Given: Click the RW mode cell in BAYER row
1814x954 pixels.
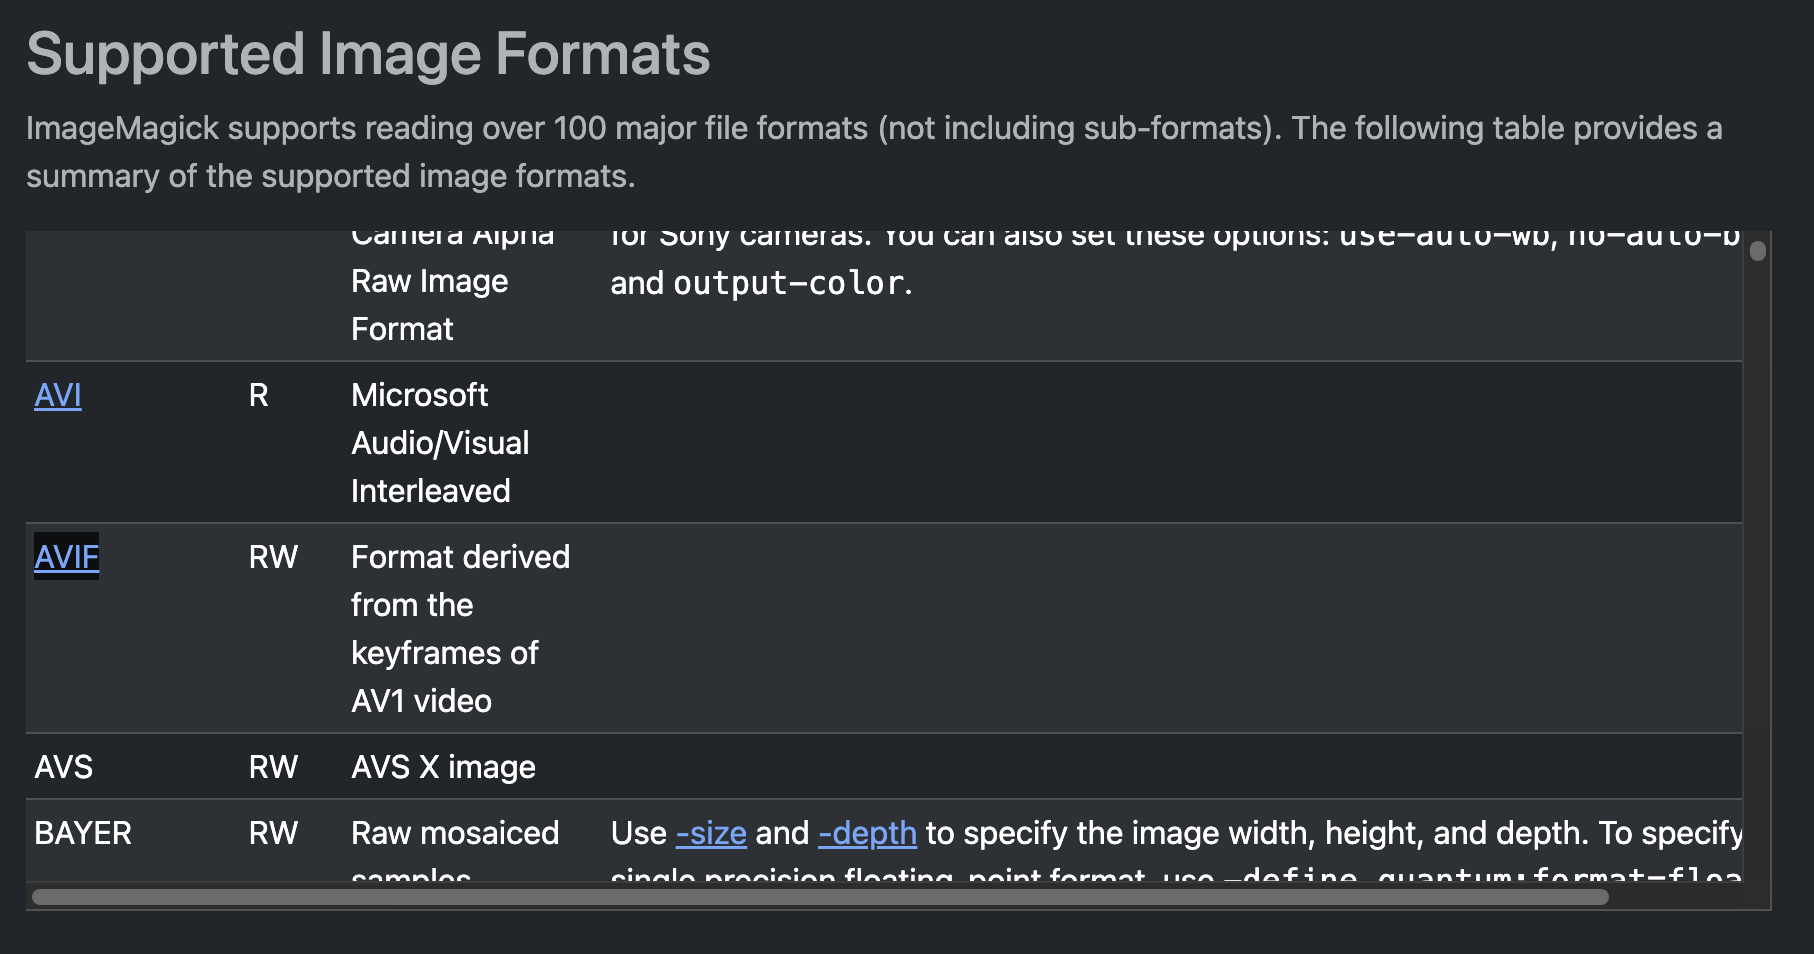Looking at the screenshot, I should pyautogui.click(x=273, y=833).
